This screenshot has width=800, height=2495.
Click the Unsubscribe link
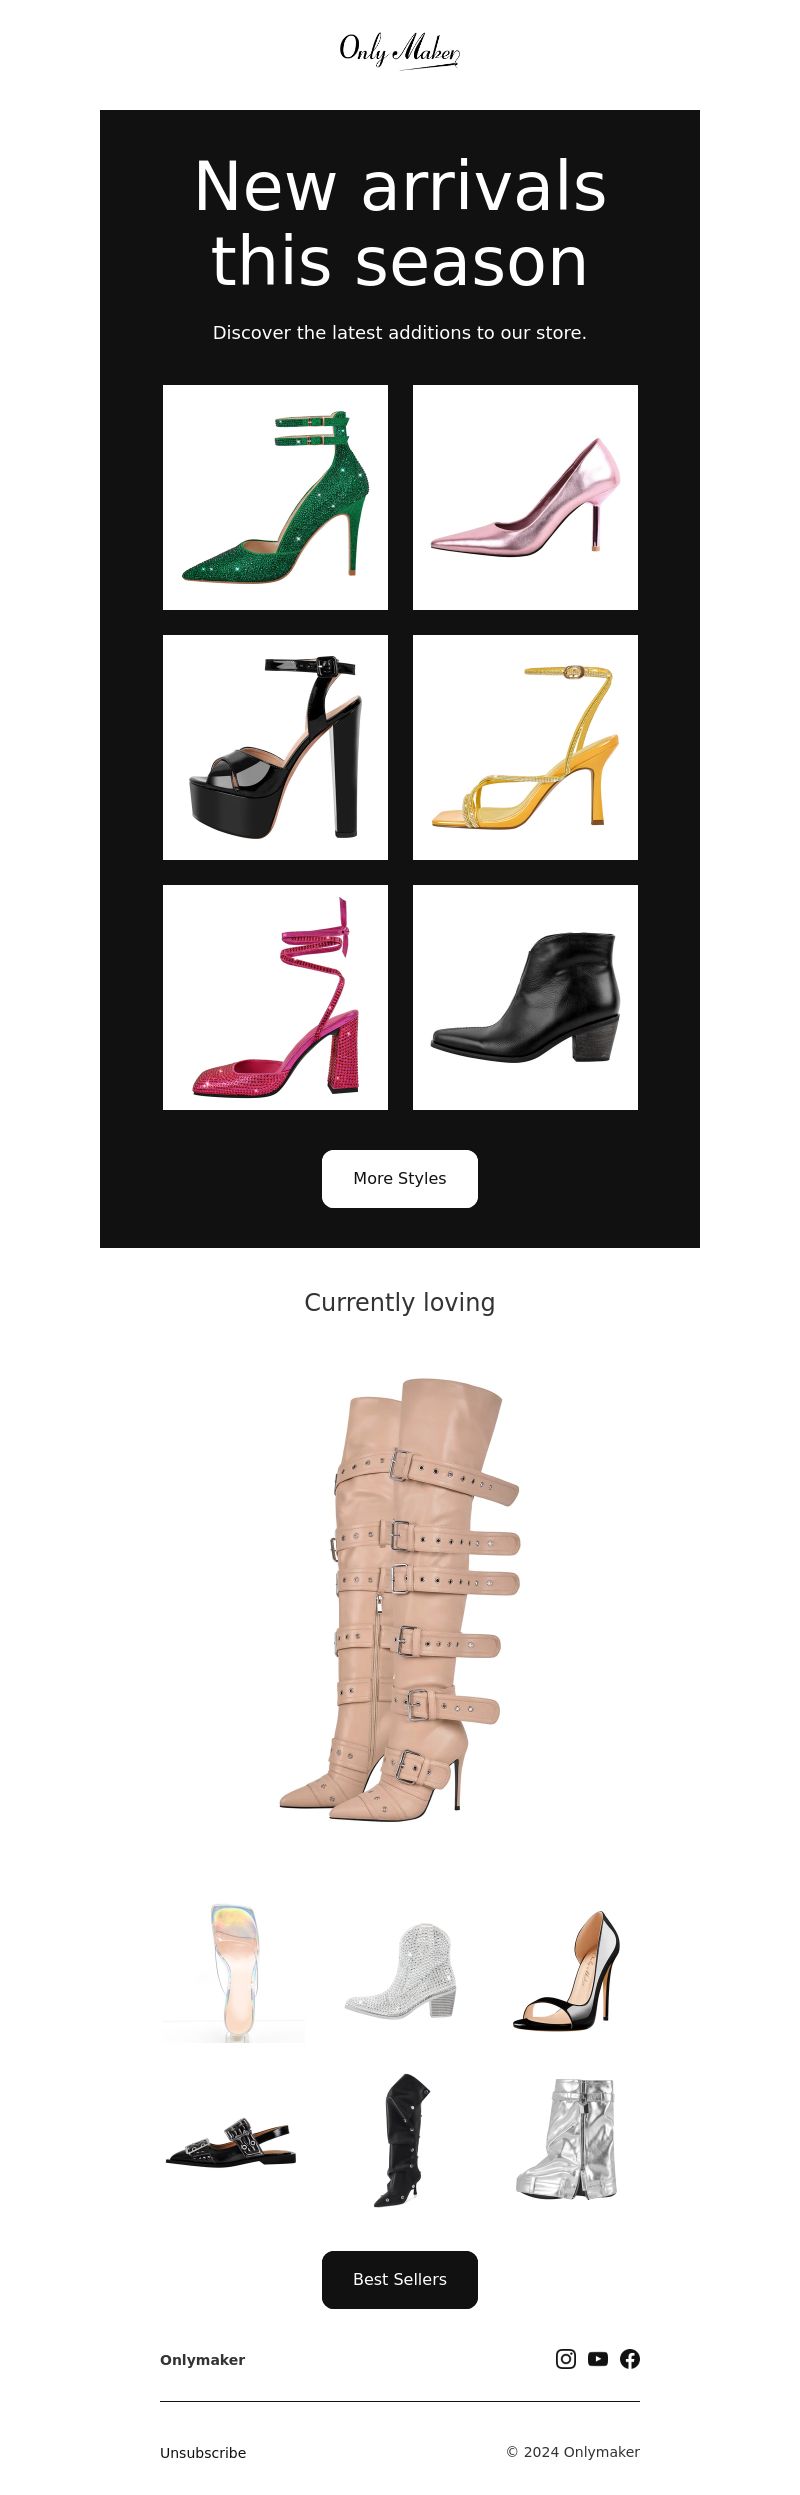click(203, 2453)
